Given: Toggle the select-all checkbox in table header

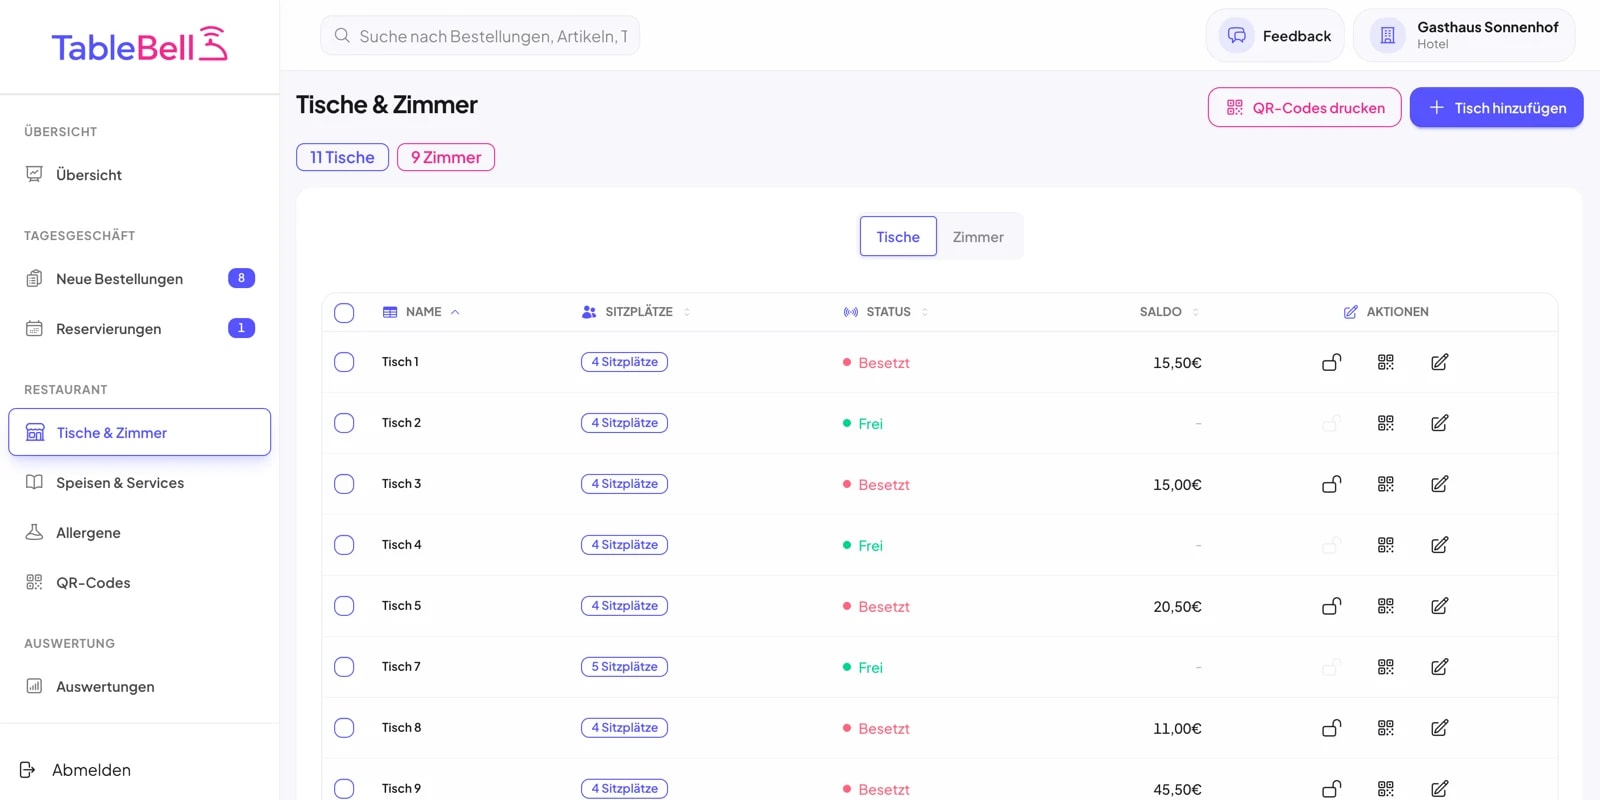Looking at the screenshot, I should point(344,313).
